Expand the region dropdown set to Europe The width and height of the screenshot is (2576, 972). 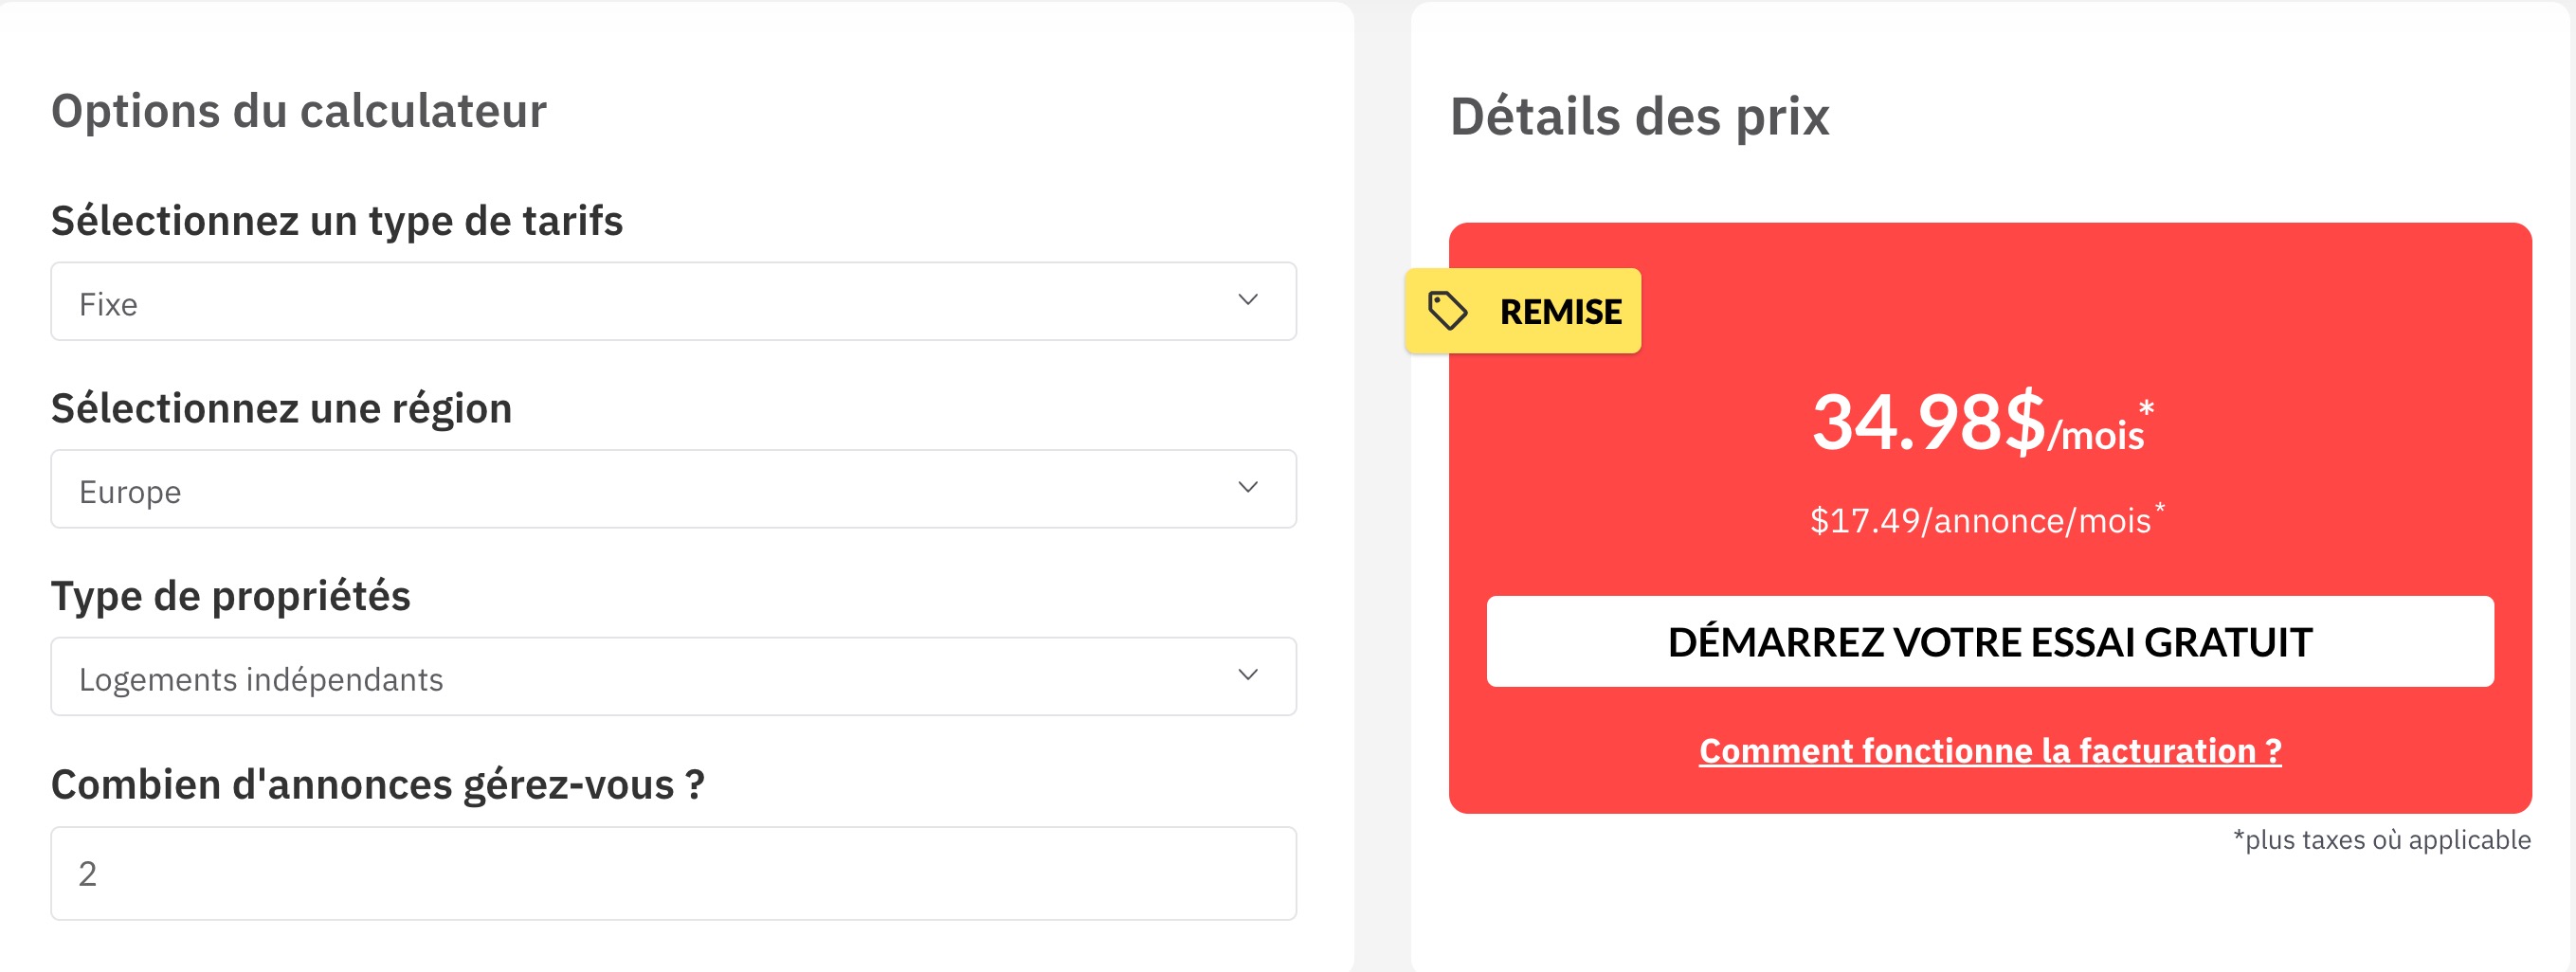(673, 489)
